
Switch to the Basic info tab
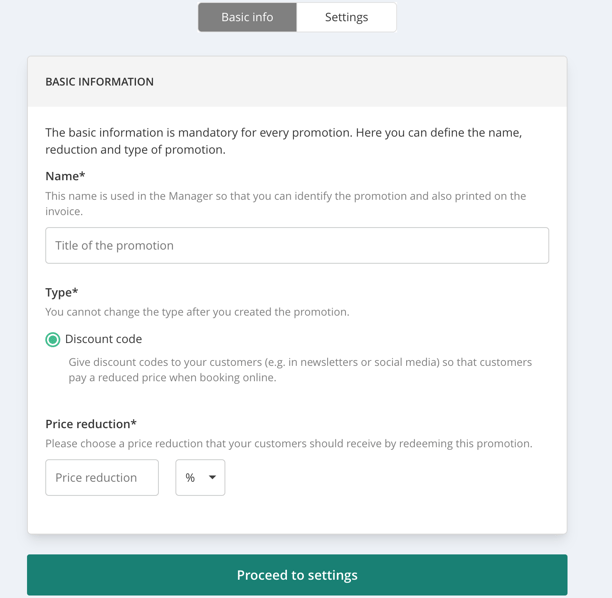[247, 17]
